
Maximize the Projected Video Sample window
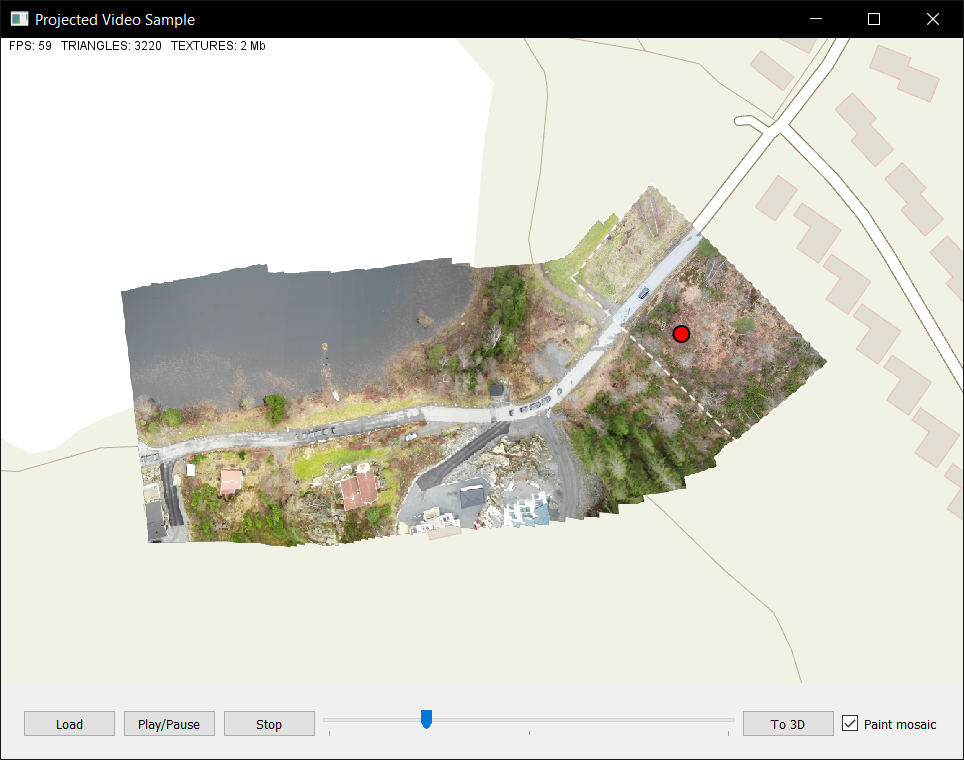point(874,19)
